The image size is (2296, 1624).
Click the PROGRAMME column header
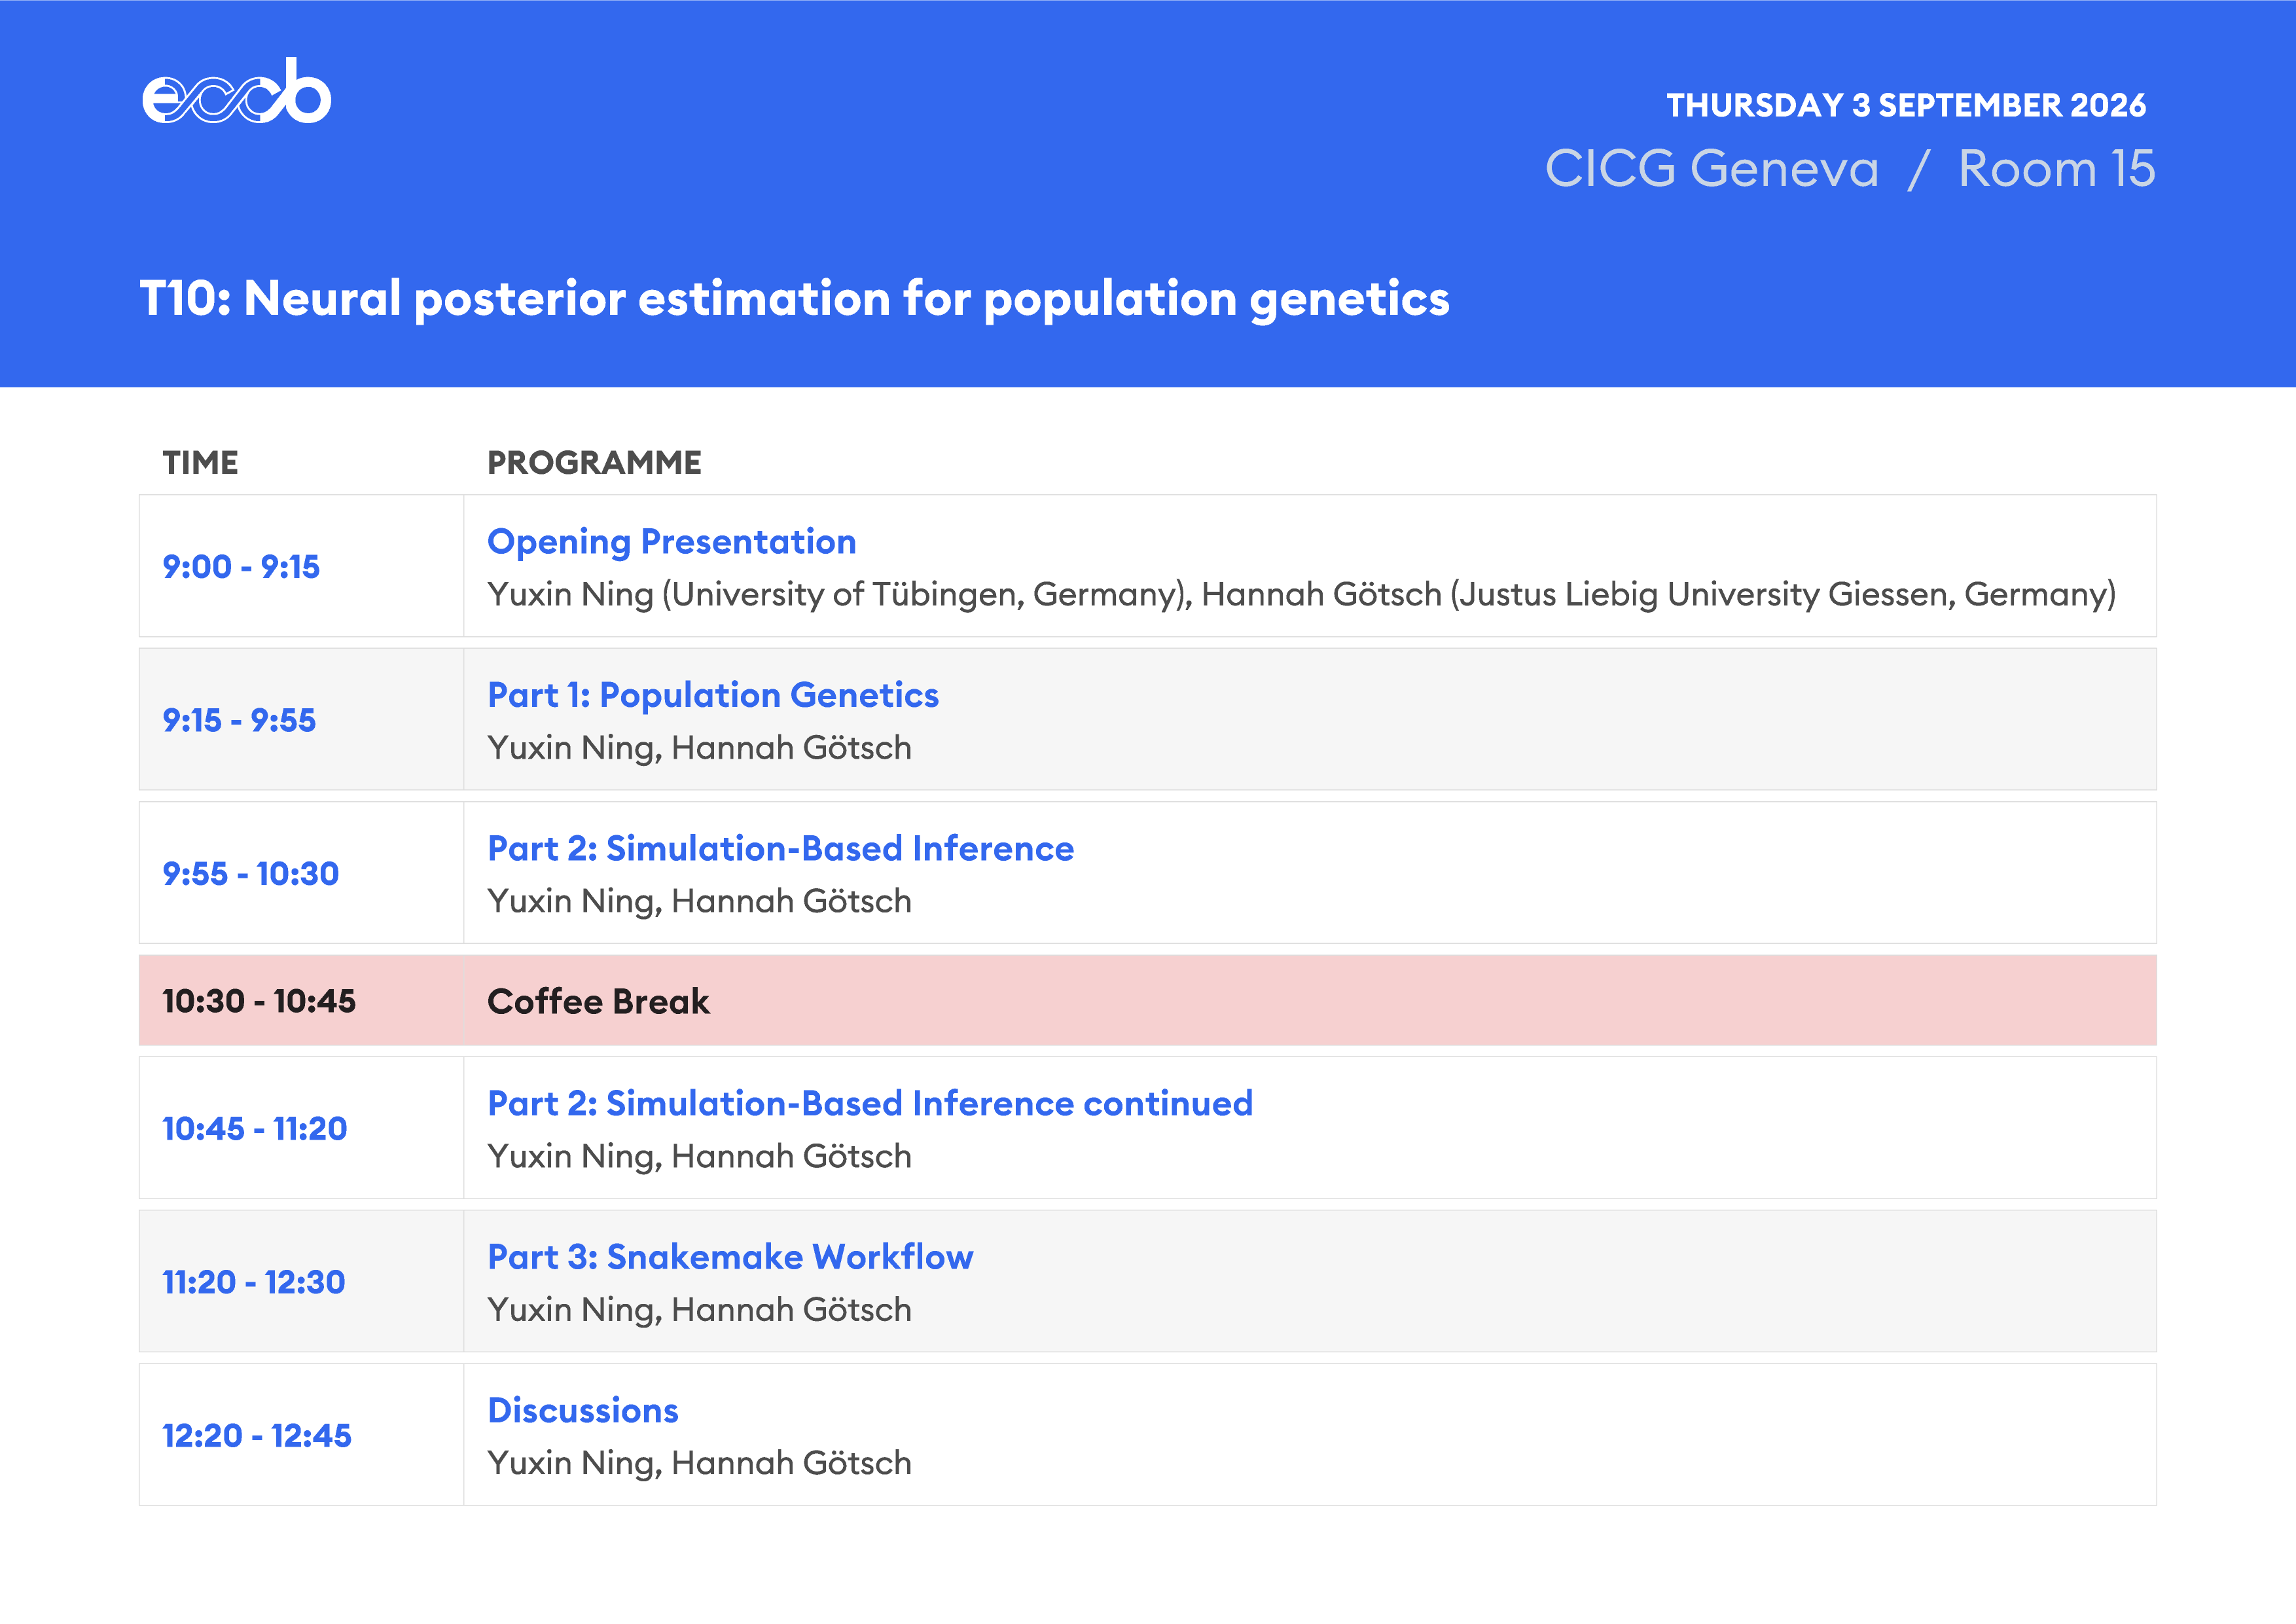point(594,462)
